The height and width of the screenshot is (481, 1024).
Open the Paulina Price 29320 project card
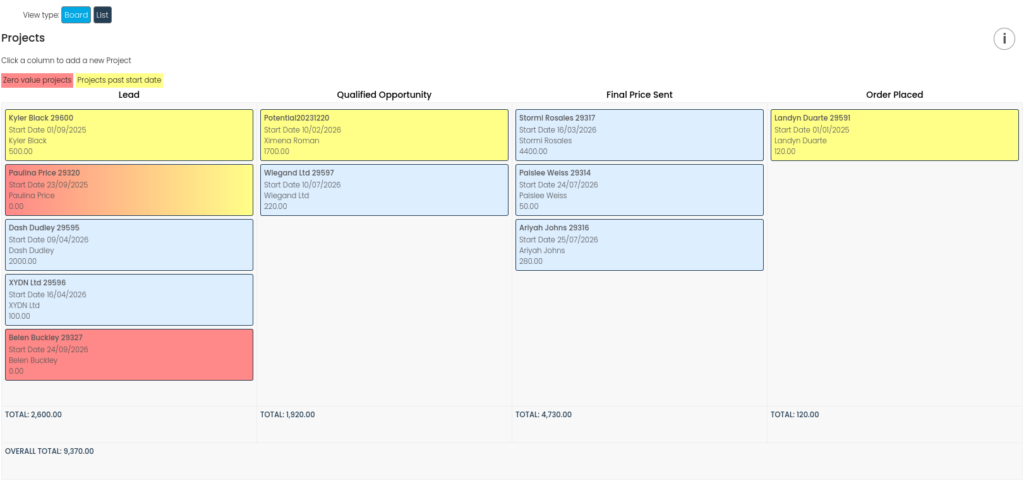pos(129,190)
